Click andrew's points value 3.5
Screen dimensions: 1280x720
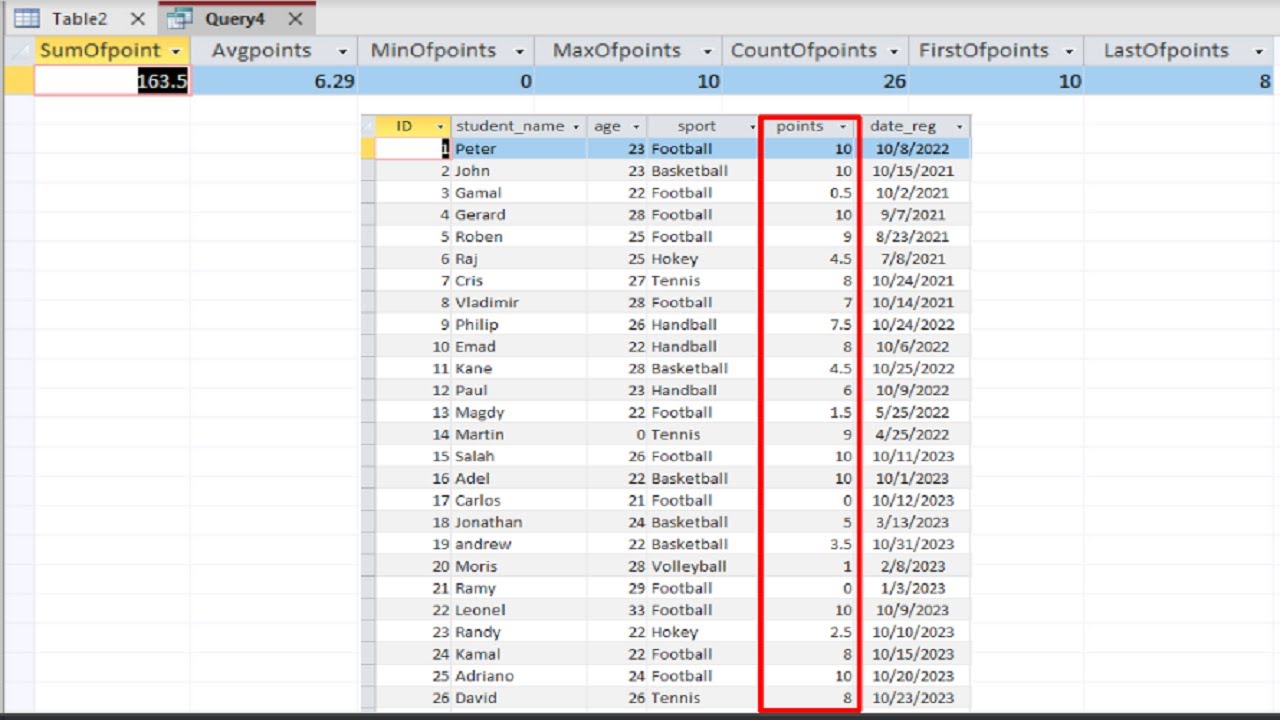click(840, 545)
